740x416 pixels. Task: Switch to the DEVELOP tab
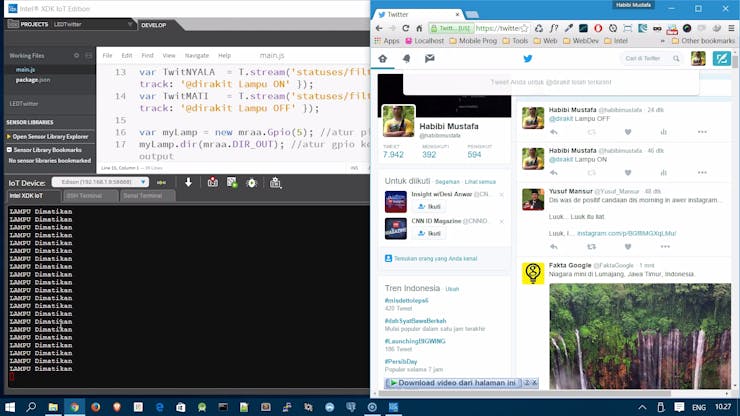(x=154, y=25)
